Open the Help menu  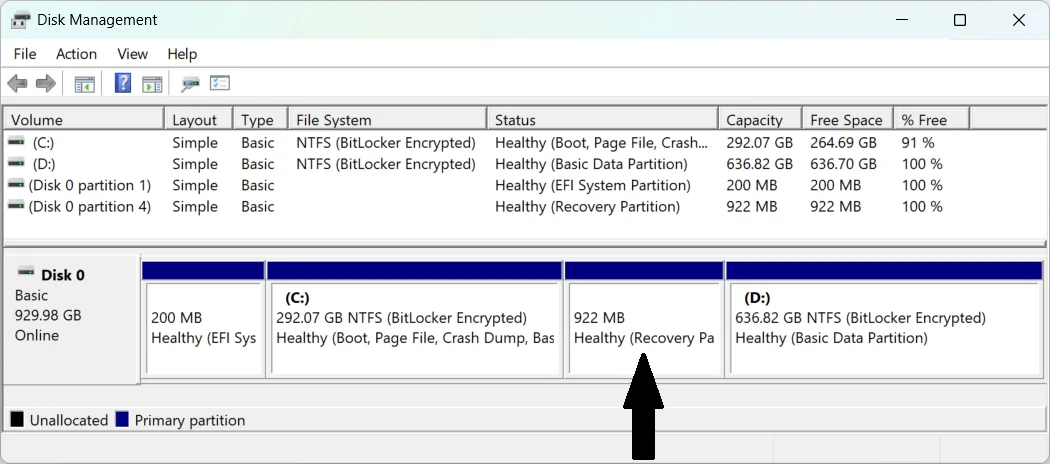[182, 54]
